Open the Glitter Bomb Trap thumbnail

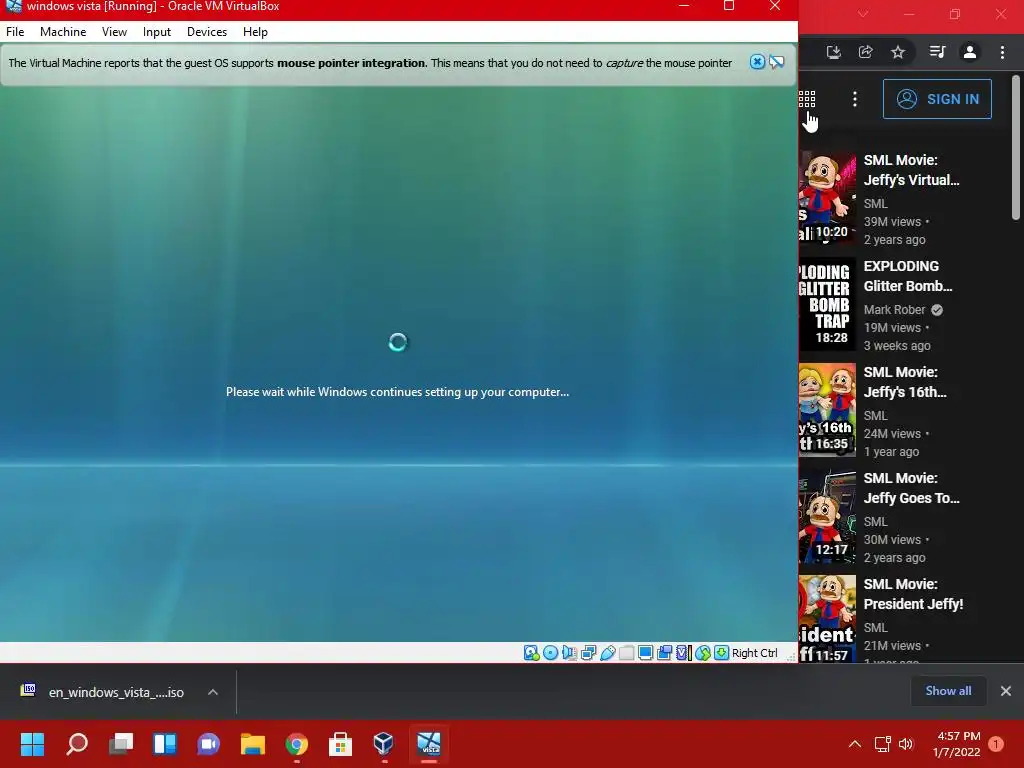827,304
